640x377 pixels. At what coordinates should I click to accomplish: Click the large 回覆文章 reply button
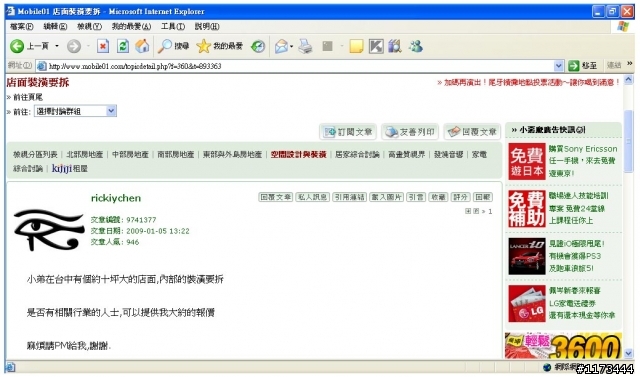[472, 132]
